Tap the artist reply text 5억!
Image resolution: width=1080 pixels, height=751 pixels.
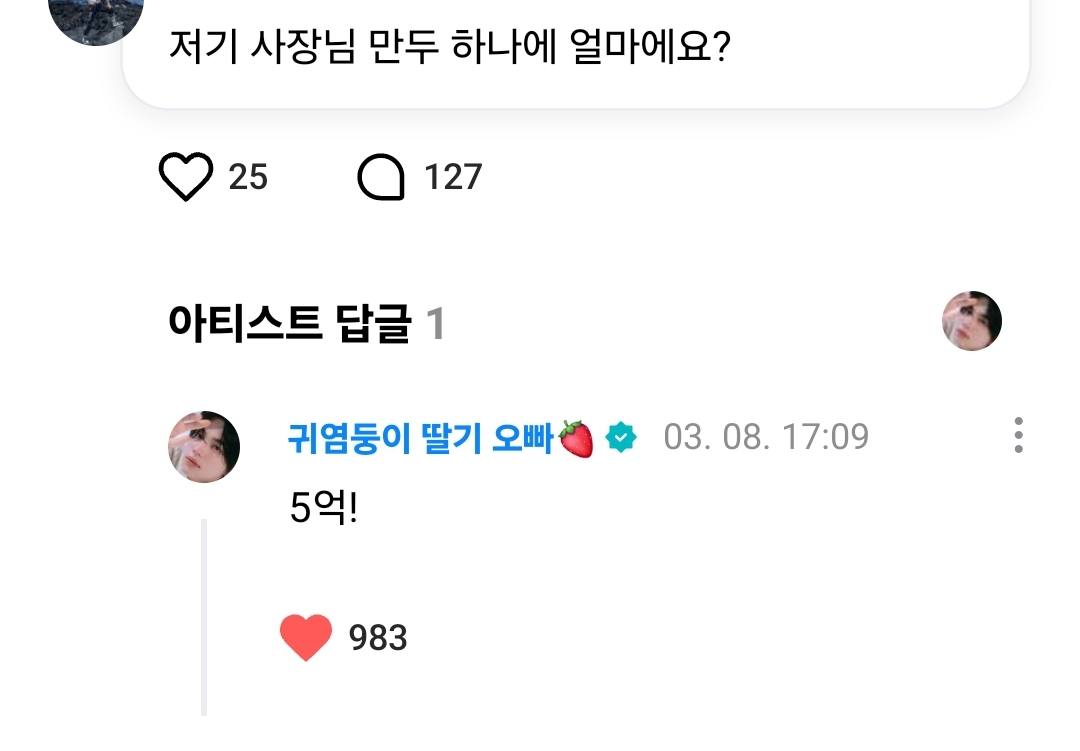point(323,511)
